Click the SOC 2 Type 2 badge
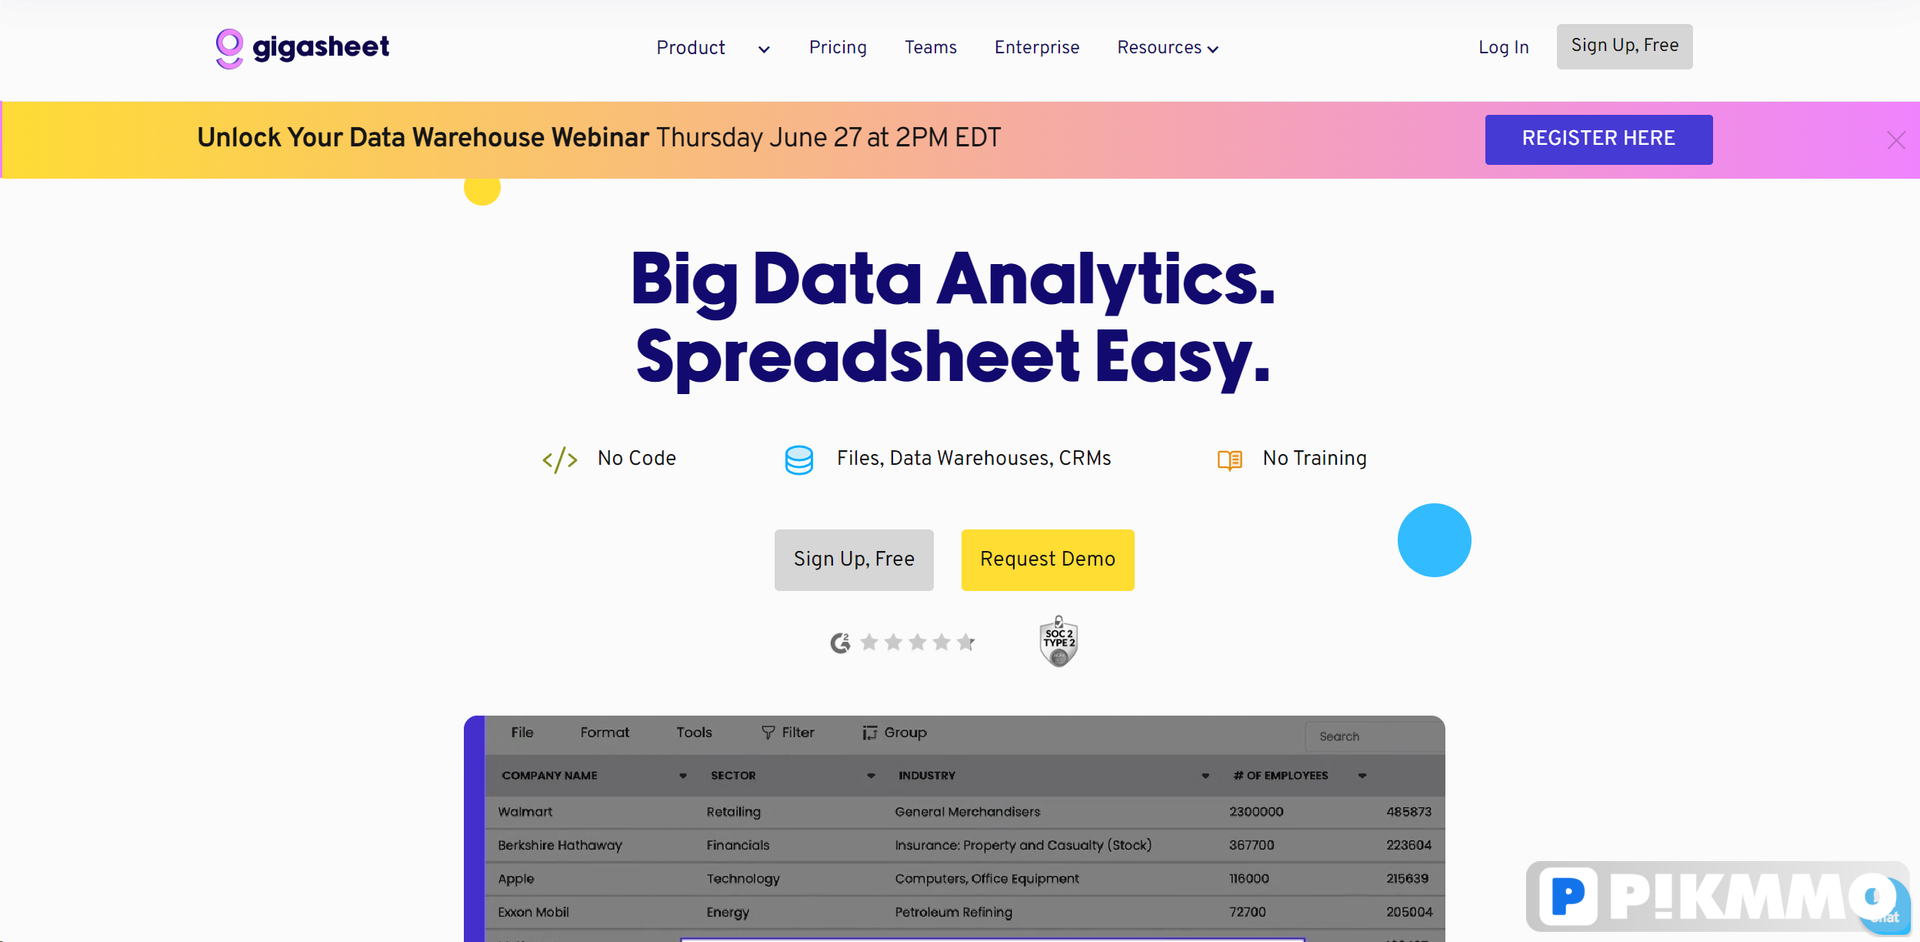Image resolution: width=1920 pixels, height=942 pixels. (x=1059, y=641)
